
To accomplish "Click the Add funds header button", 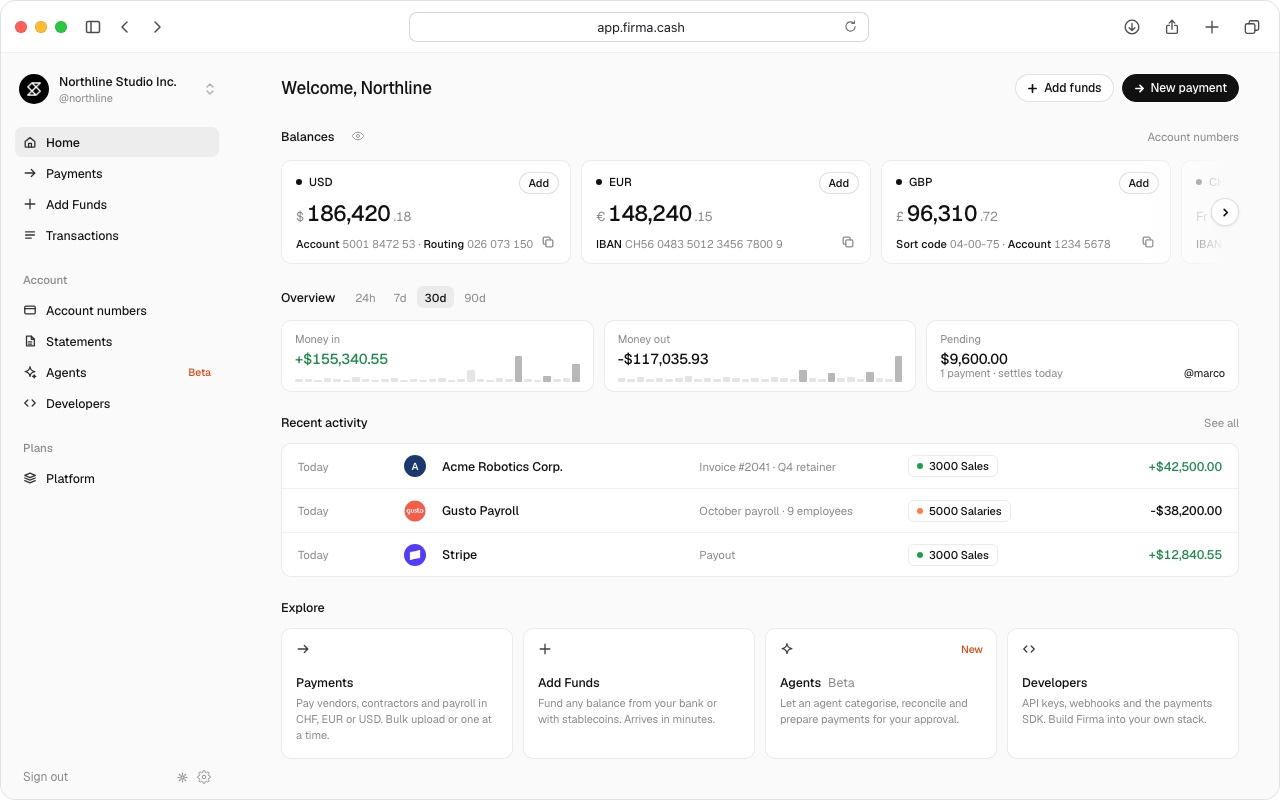I will click(1064, 88).
